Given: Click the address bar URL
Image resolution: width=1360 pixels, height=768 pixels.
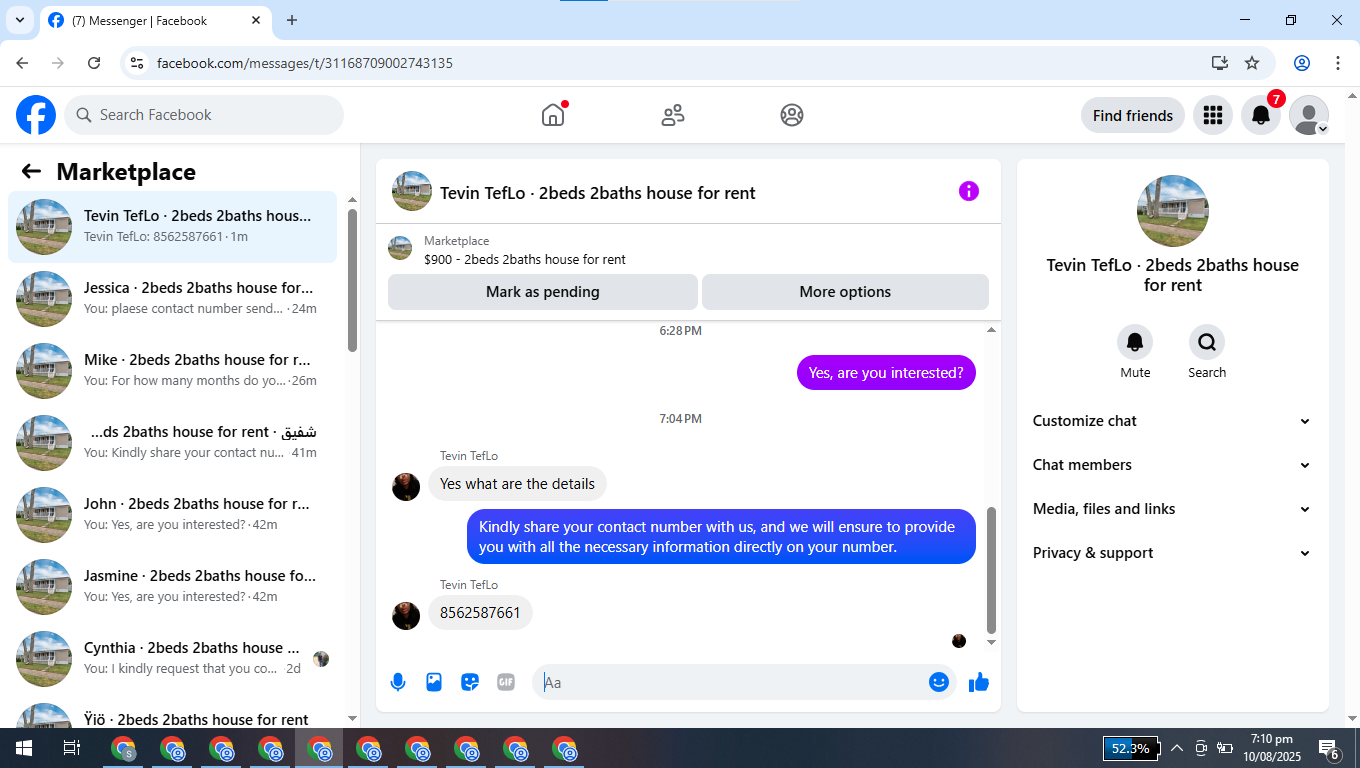Looking at the screenshot, I should [x=305, y=63].
